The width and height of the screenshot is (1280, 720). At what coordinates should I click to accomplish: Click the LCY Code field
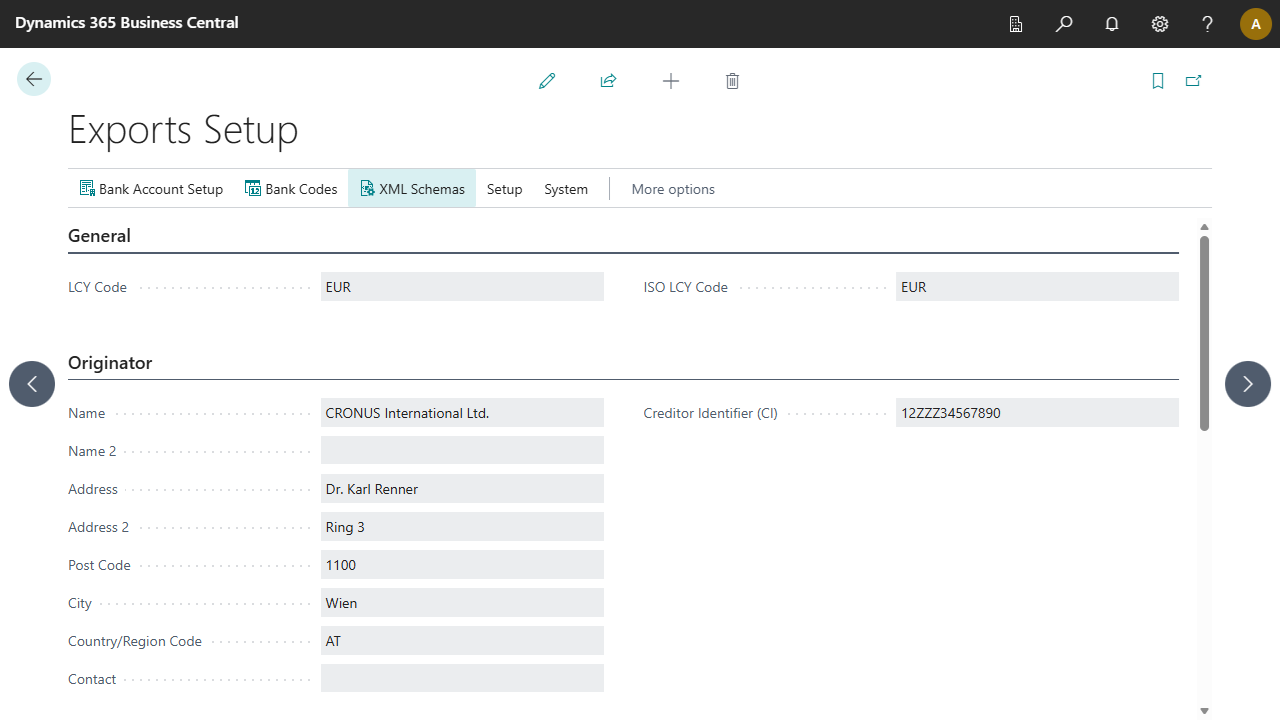pyautogui.click(x=462, y=287)
